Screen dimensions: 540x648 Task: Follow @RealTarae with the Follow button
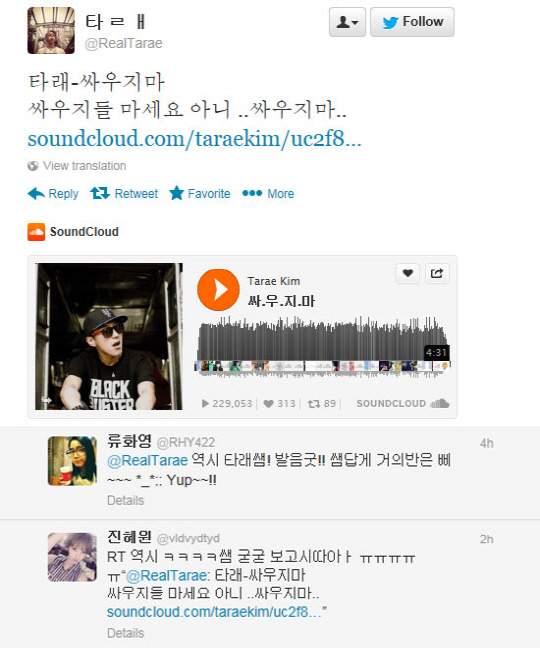click(x=412, y=22)
